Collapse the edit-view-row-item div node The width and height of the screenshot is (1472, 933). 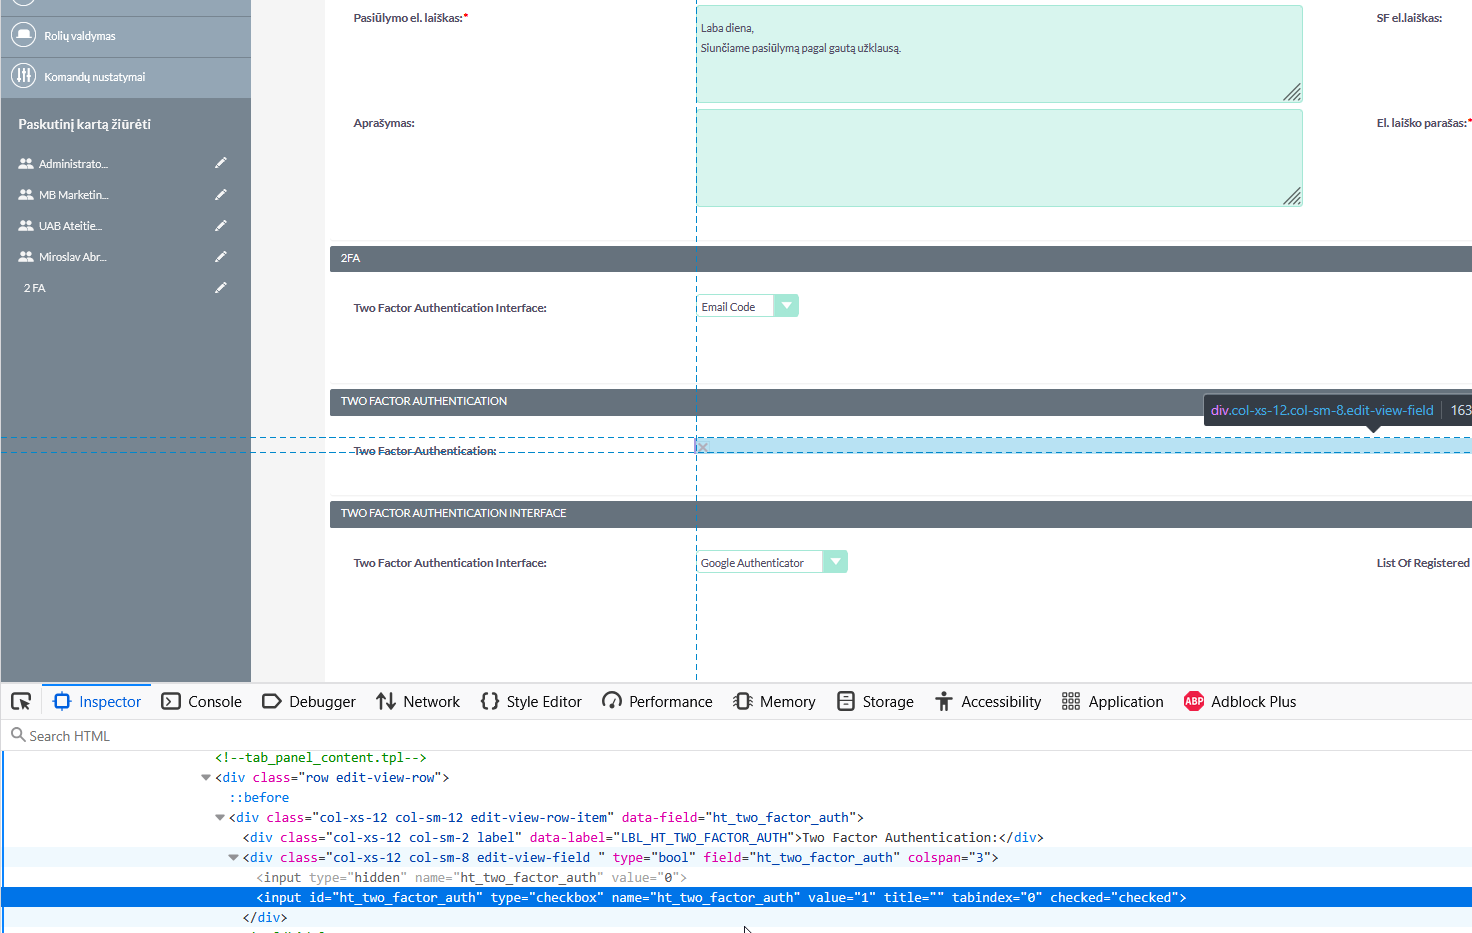coord(220,817)
